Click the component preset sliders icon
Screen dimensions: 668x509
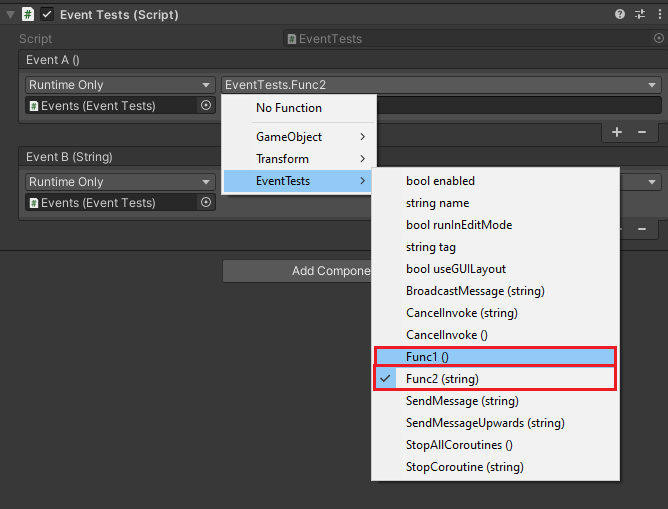(640, 15)
